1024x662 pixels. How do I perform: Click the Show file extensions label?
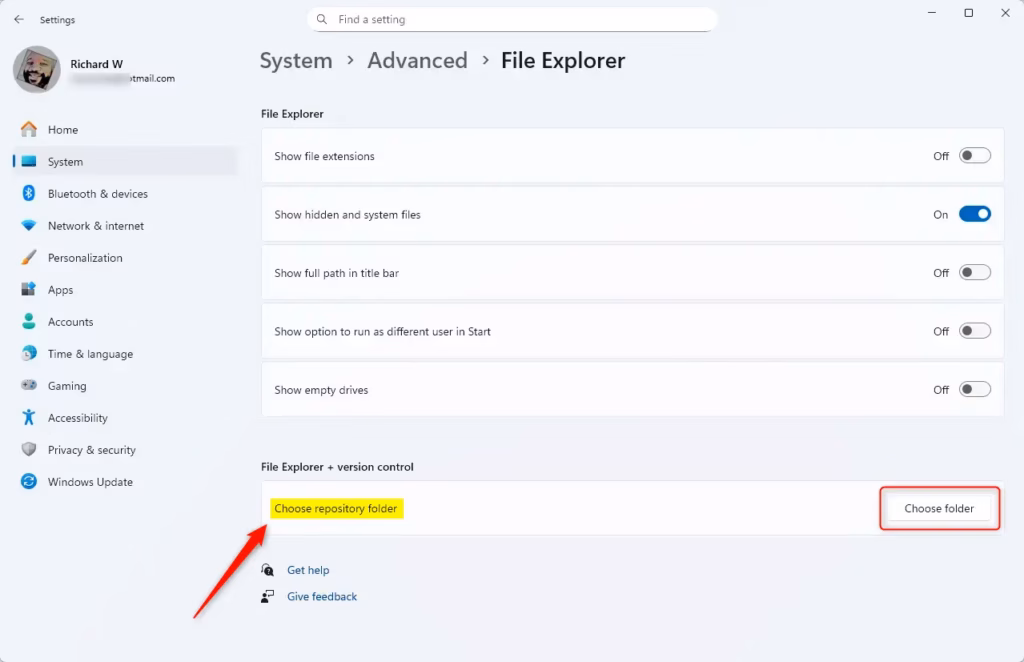click(325, 156)
